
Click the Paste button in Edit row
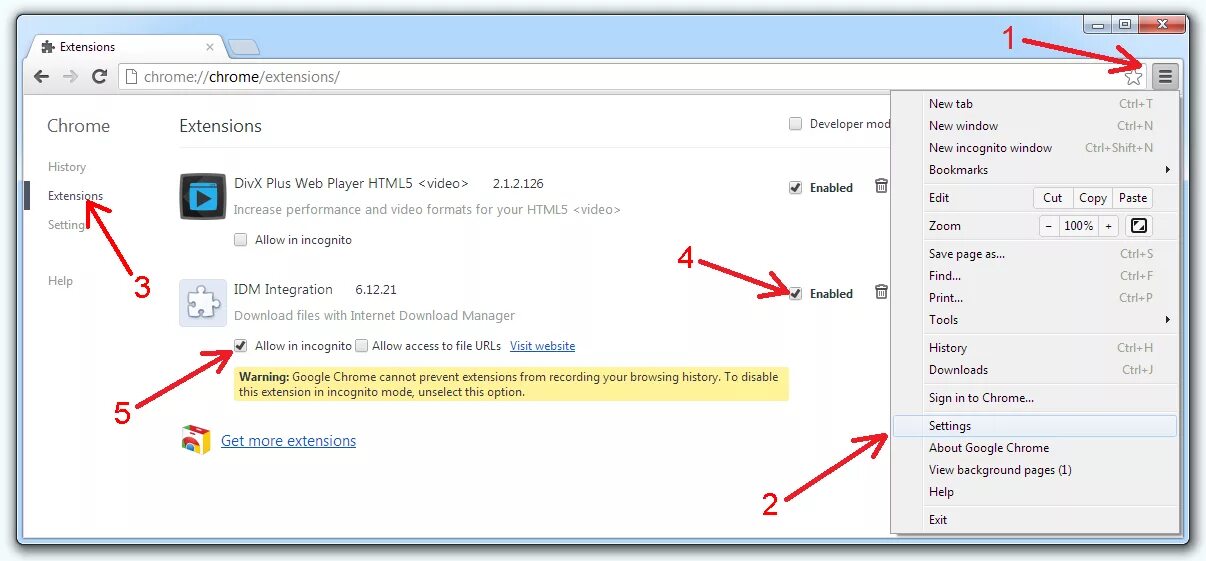[x=1132, y=198]
